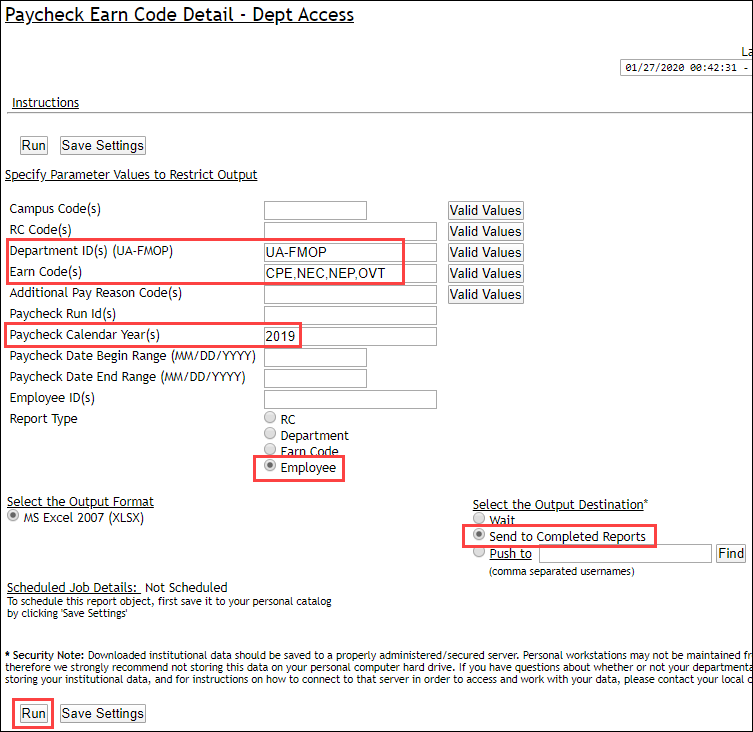
Task: Click the RC Code(s) input field
Action: pos(350,232)
